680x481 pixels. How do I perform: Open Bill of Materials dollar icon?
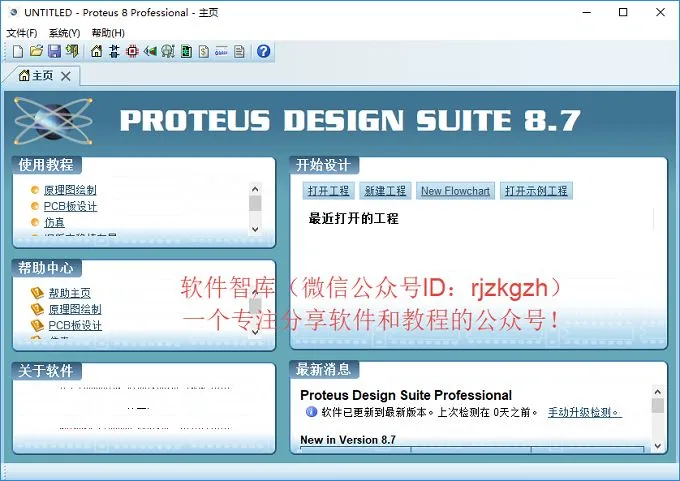tap(204, 51)
